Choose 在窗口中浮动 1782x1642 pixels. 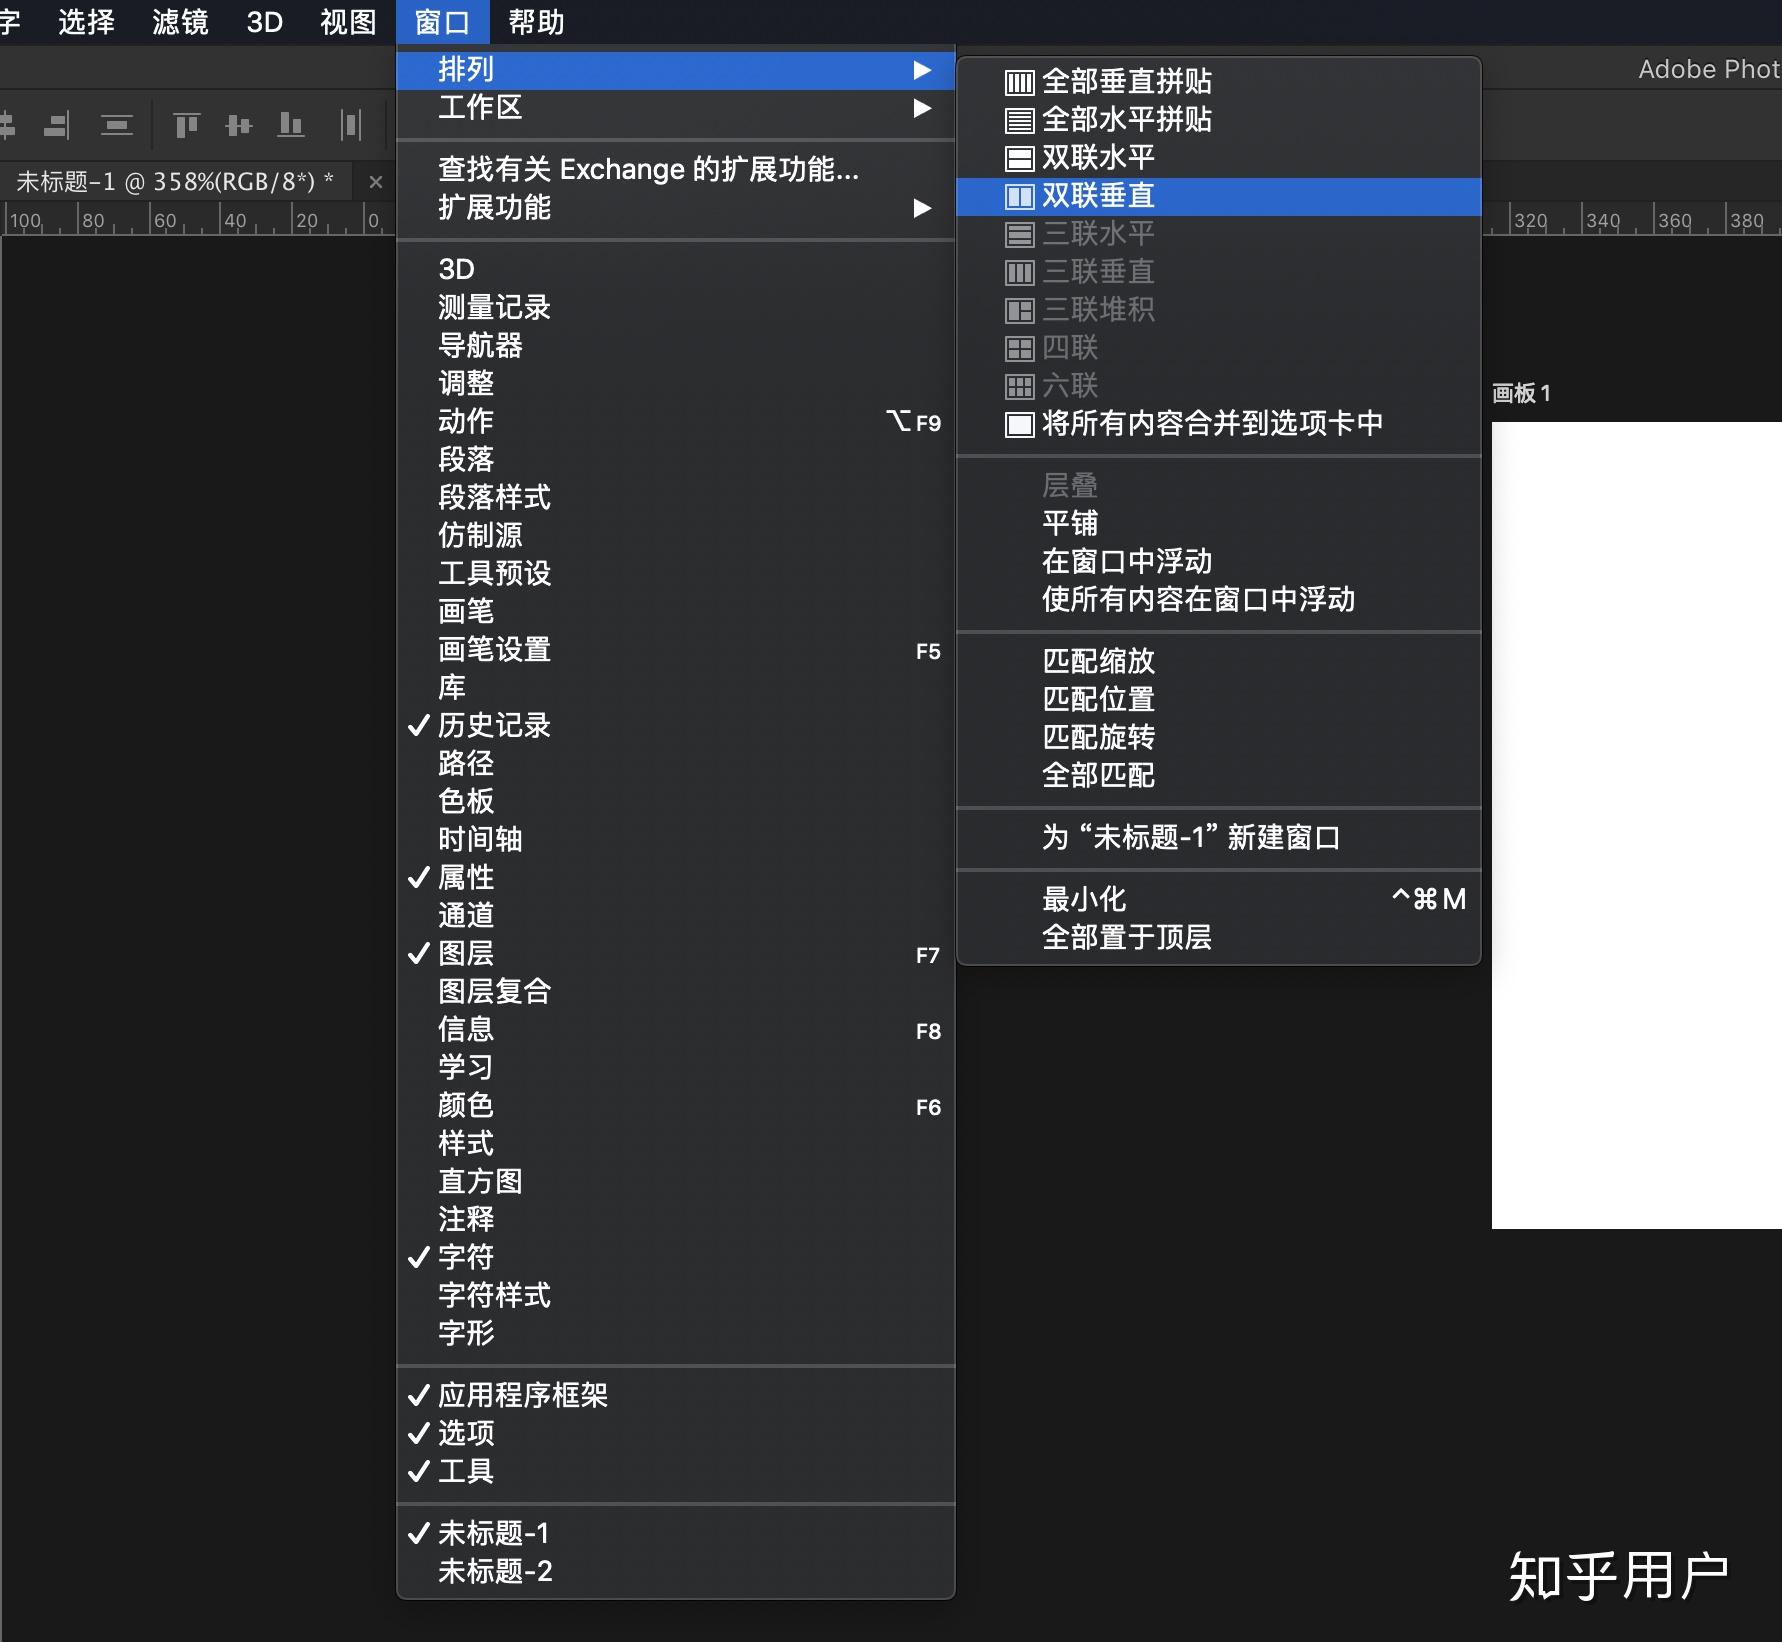(1219, 561)
